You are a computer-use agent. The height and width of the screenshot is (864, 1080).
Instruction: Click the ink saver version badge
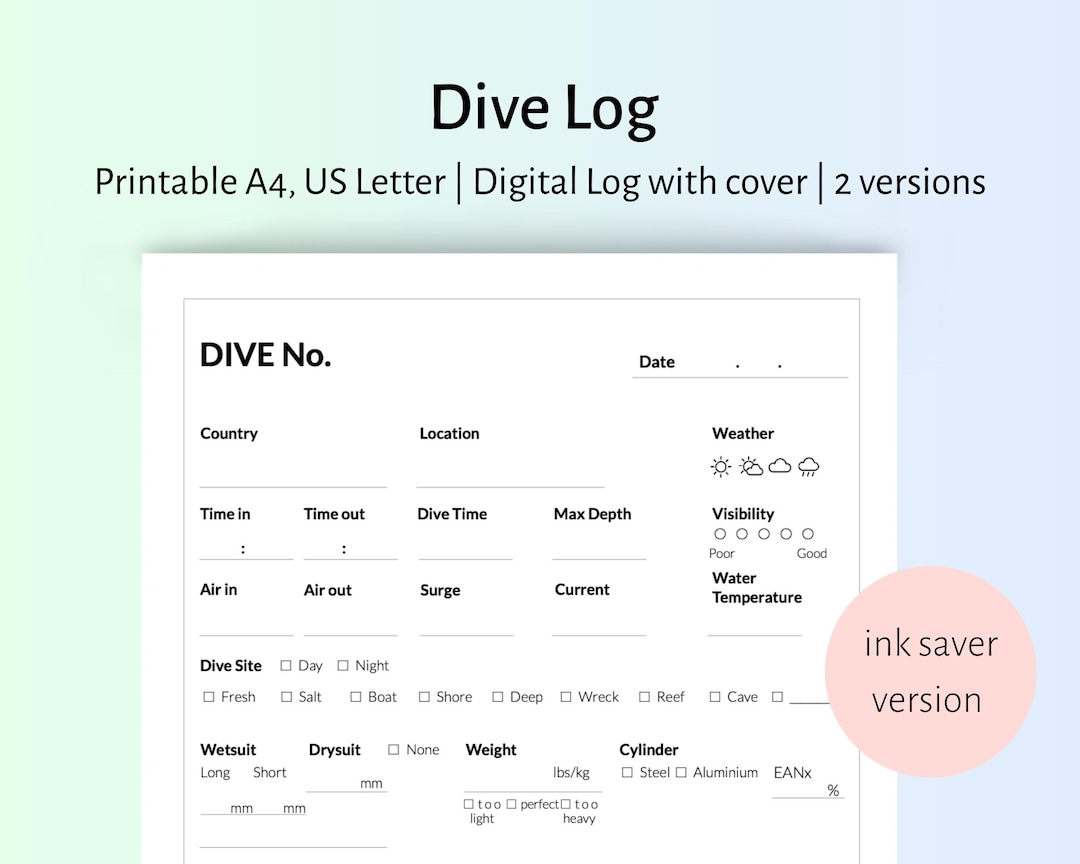click(930, 670)
